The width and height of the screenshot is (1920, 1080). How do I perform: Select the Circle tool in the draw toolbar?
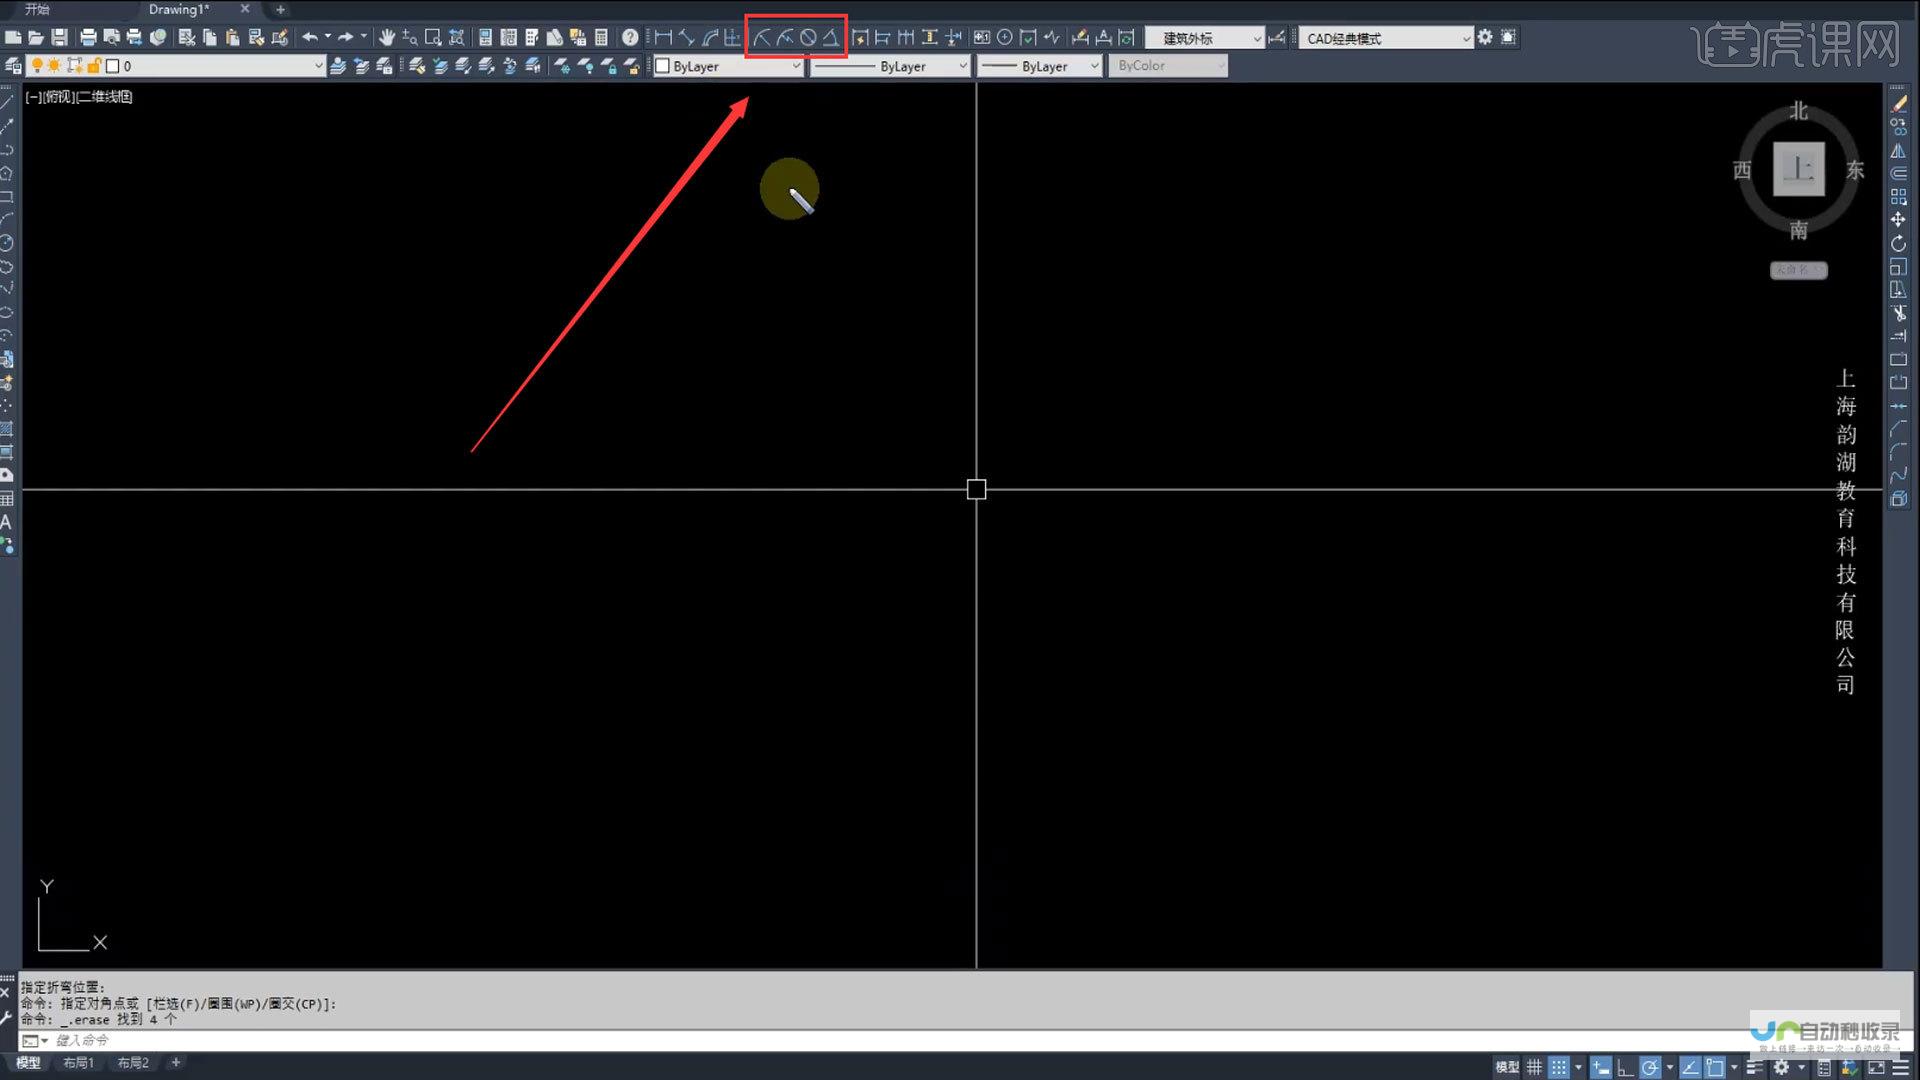6,243
